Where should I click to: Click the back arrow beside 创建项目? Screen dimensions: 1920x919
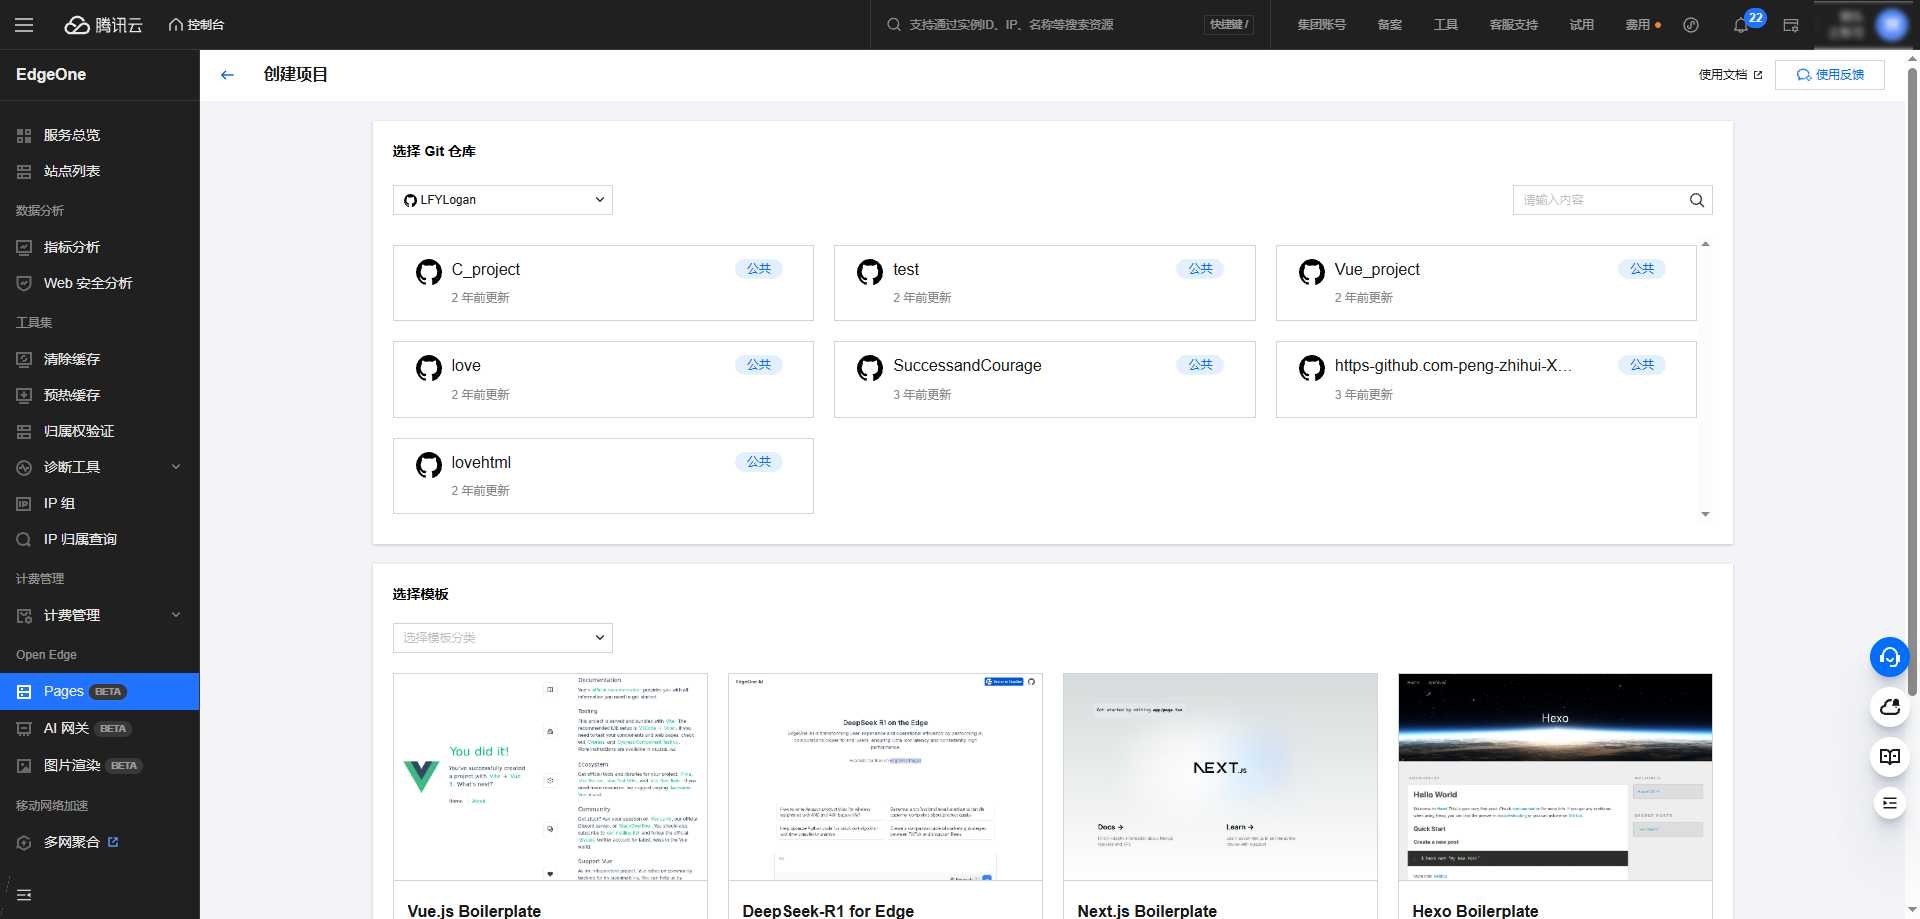tap(227, 75)
